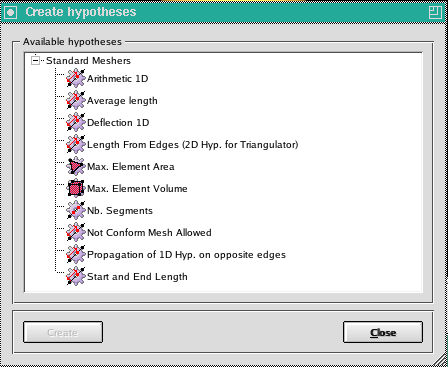Select the Standard Meshers group label

click(88, 61)
